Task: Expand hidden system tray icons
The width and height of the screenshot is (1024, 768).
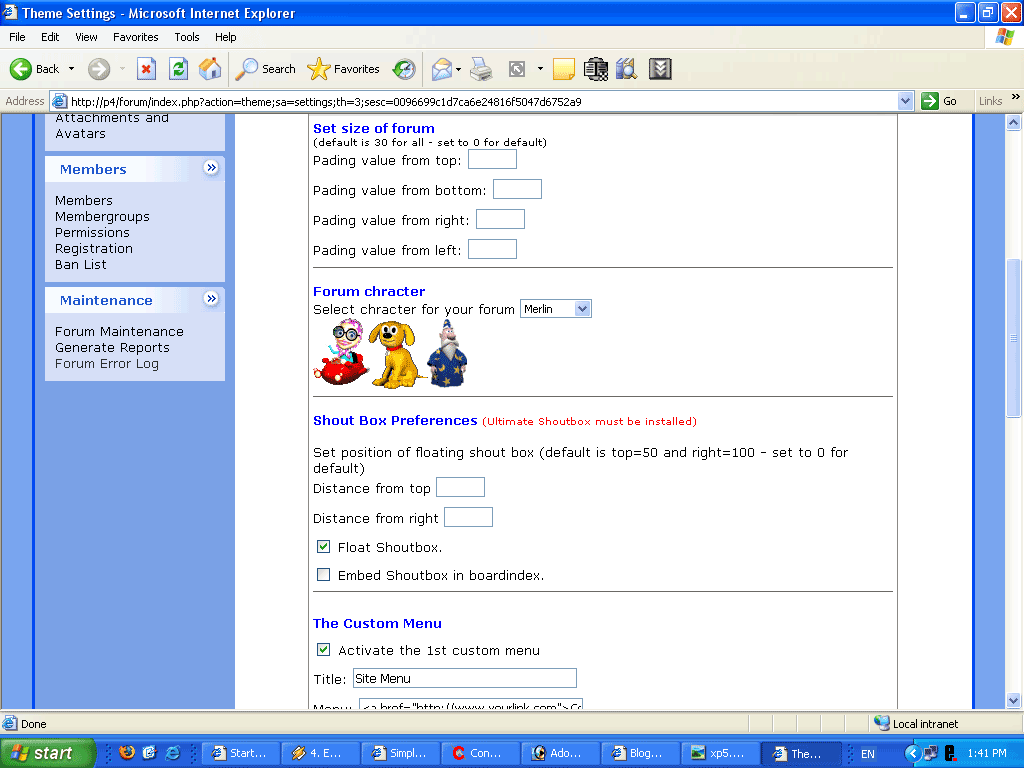Action: point(912,753)
